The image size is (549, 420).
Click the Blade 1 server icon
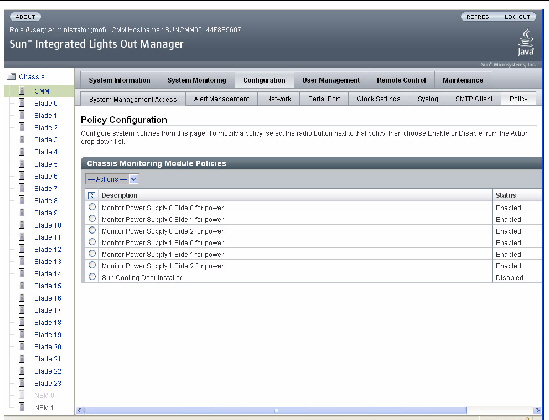tap(22, 115)
